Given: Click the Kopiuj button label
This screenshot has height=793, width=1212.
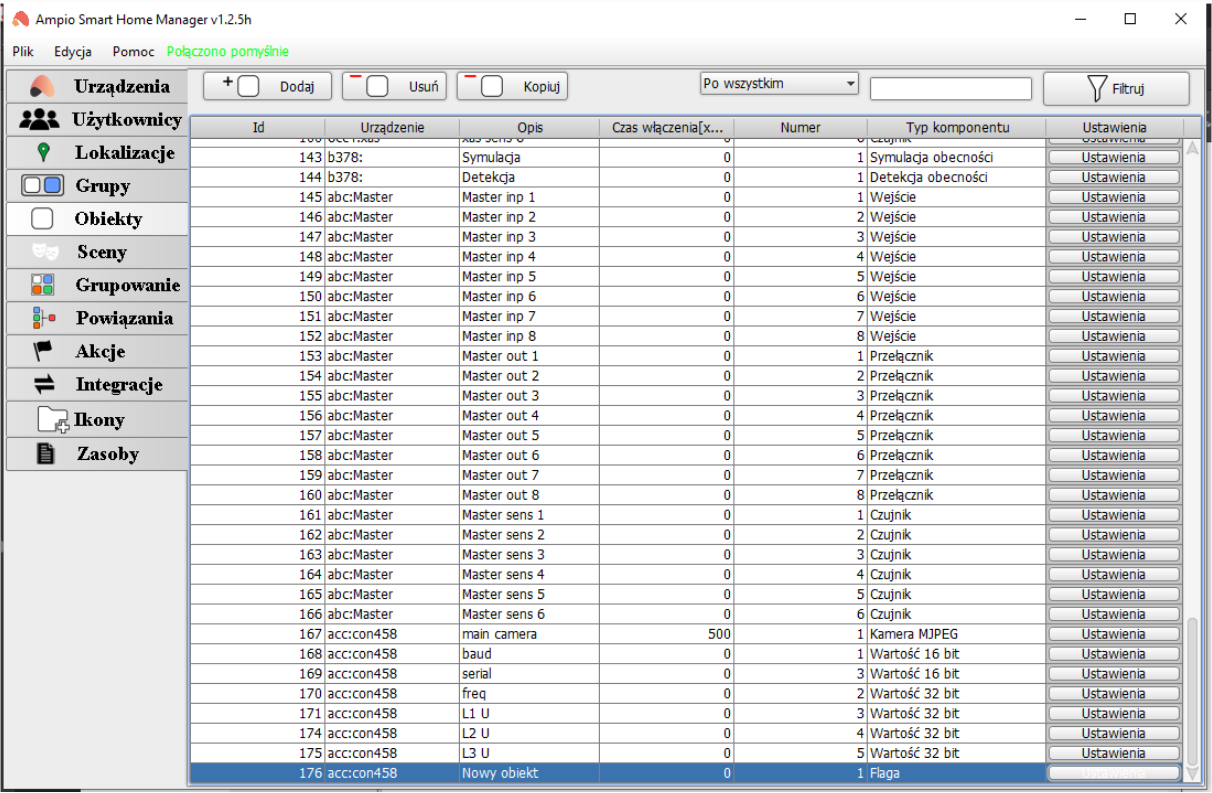Looking at the screenshot, I should tap(542, 87).
